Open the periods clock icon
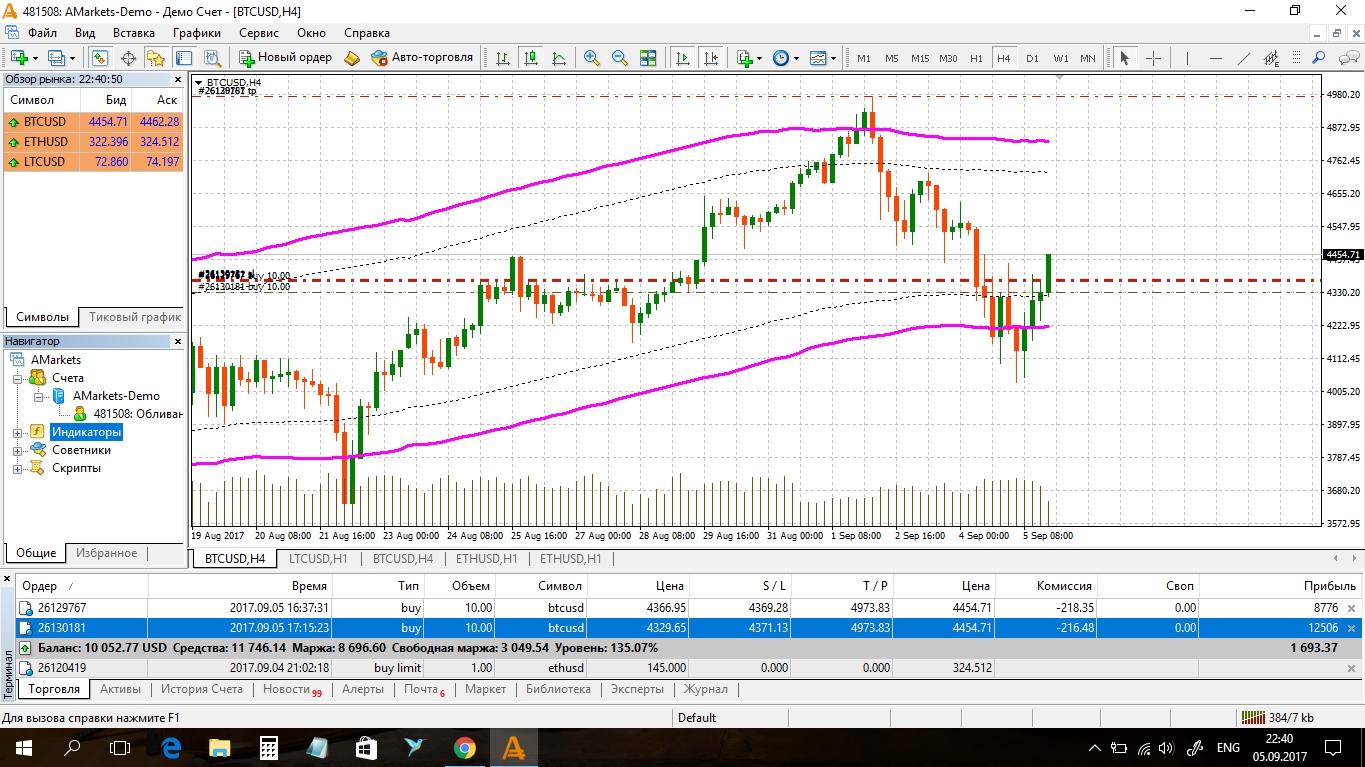 tap(781, 58)
